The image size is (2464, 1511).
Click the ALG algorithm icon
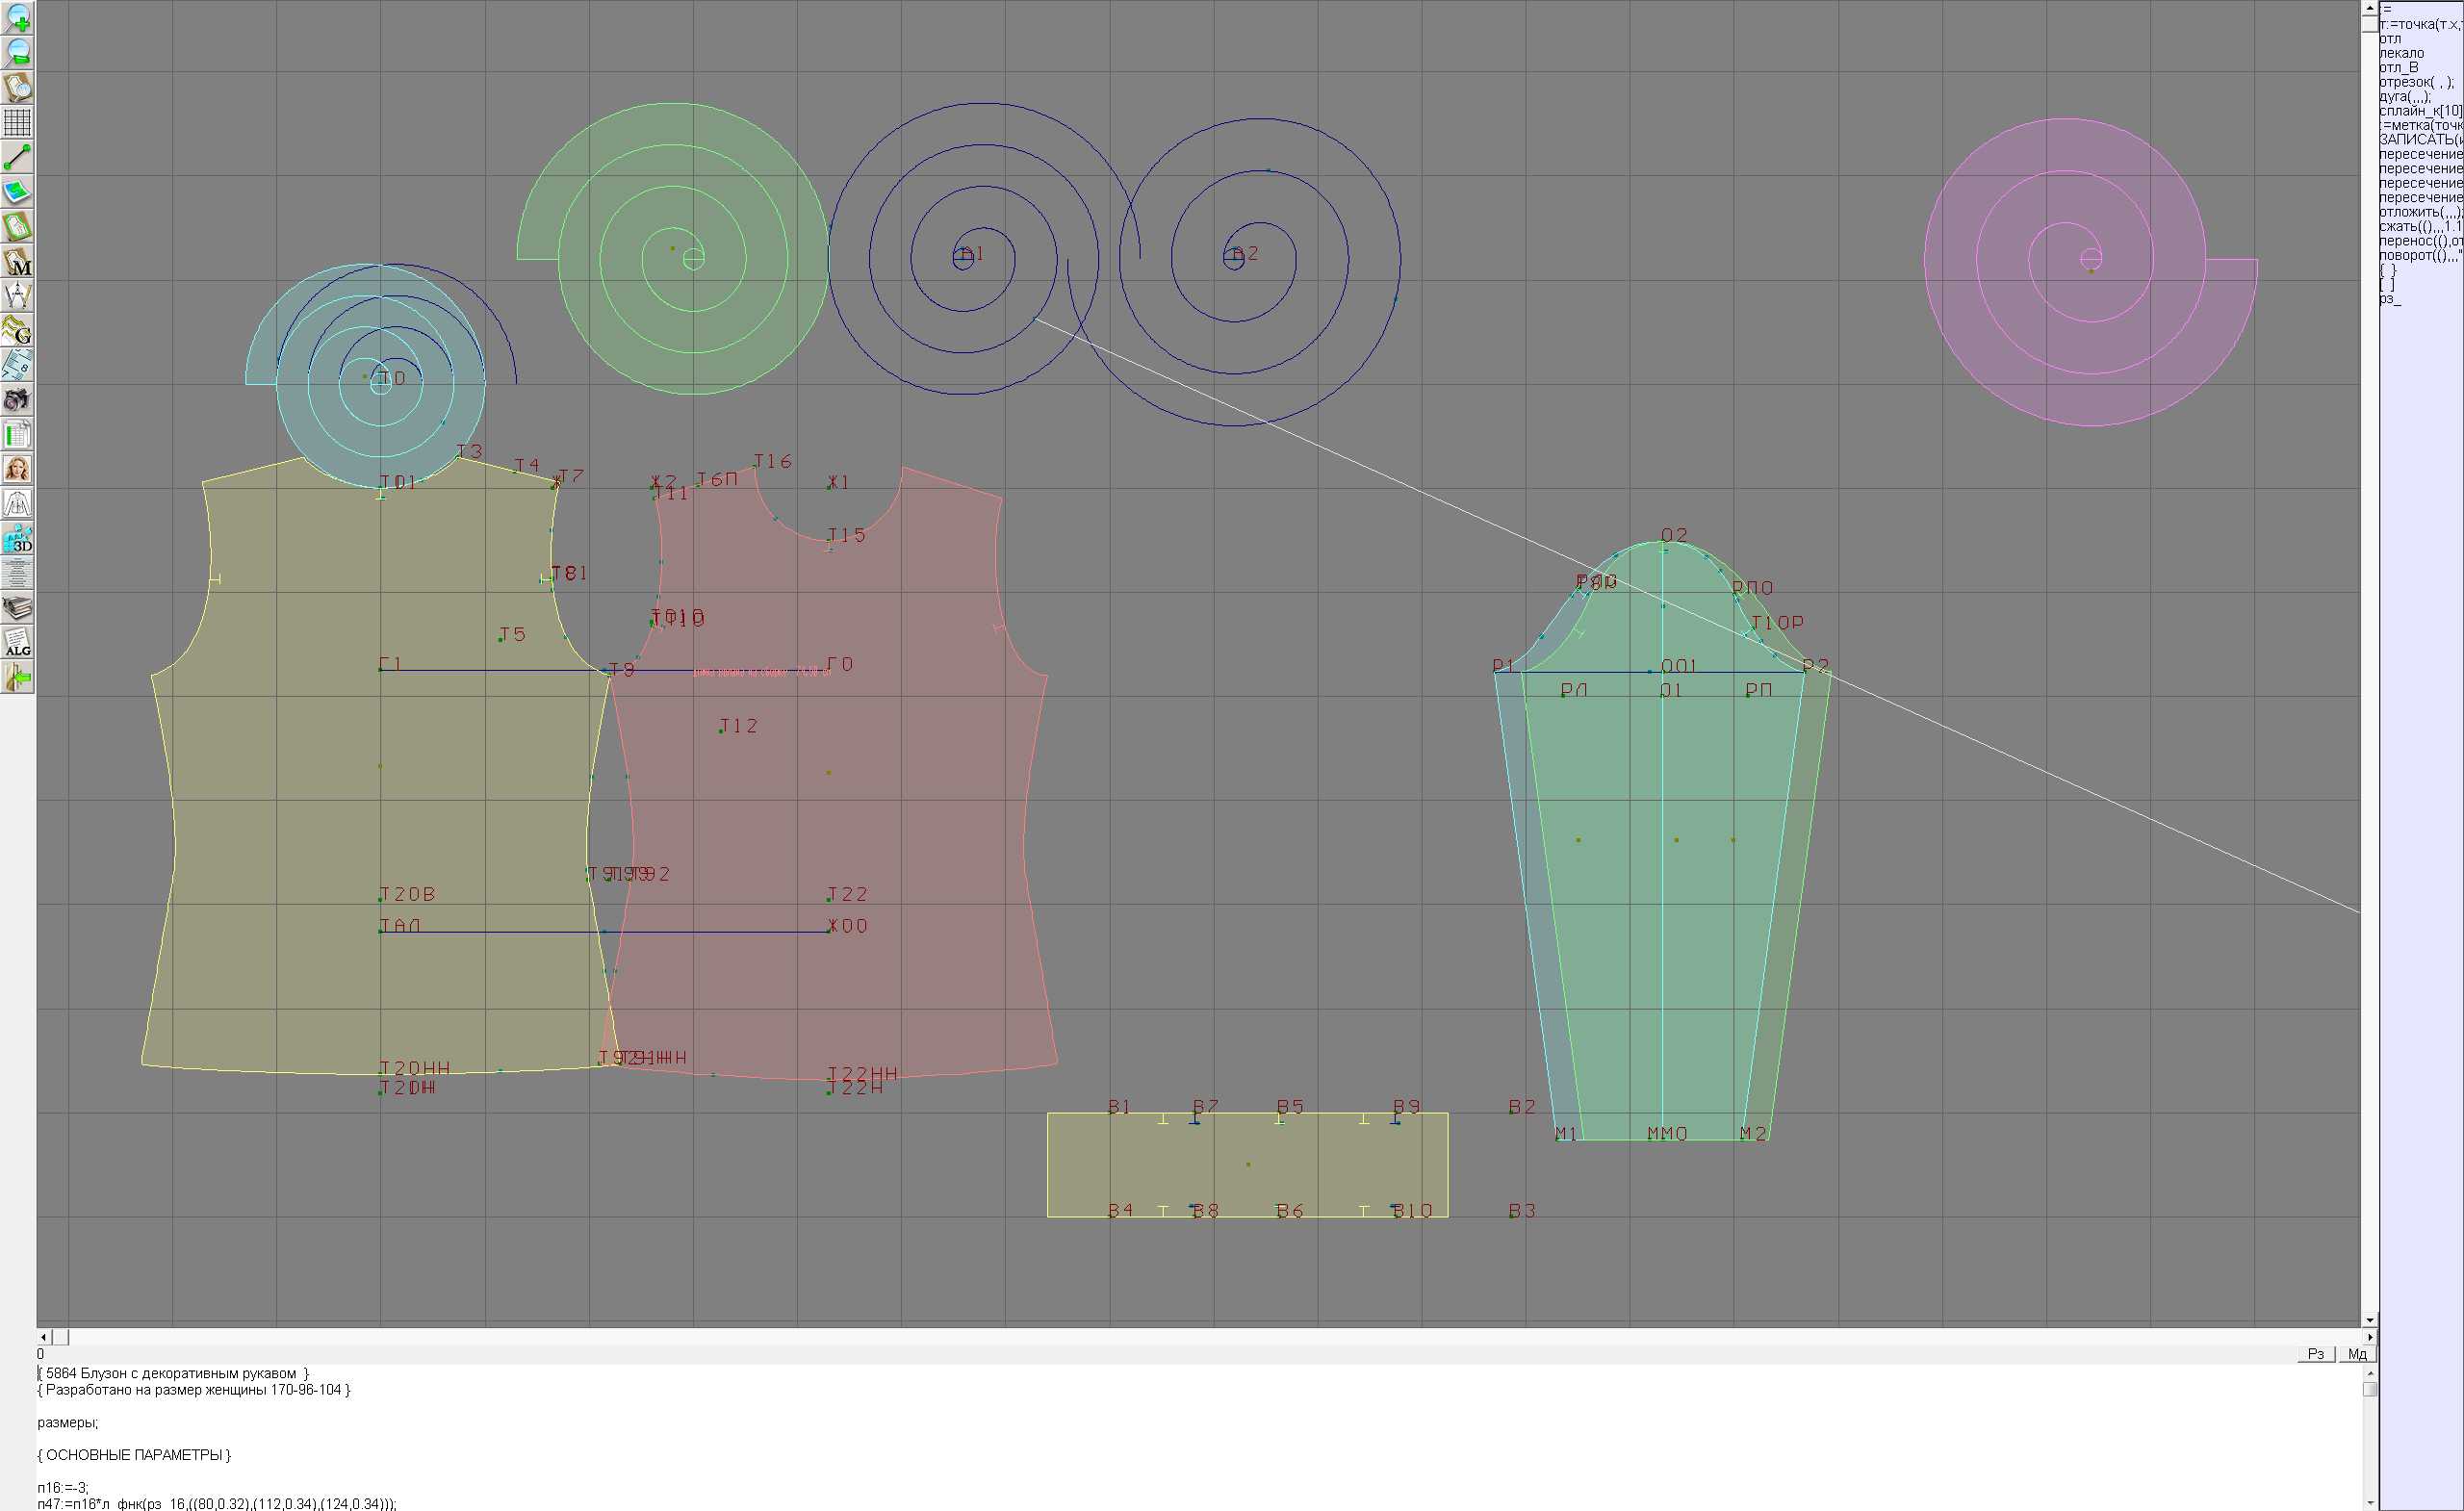[x=17, y=643]
